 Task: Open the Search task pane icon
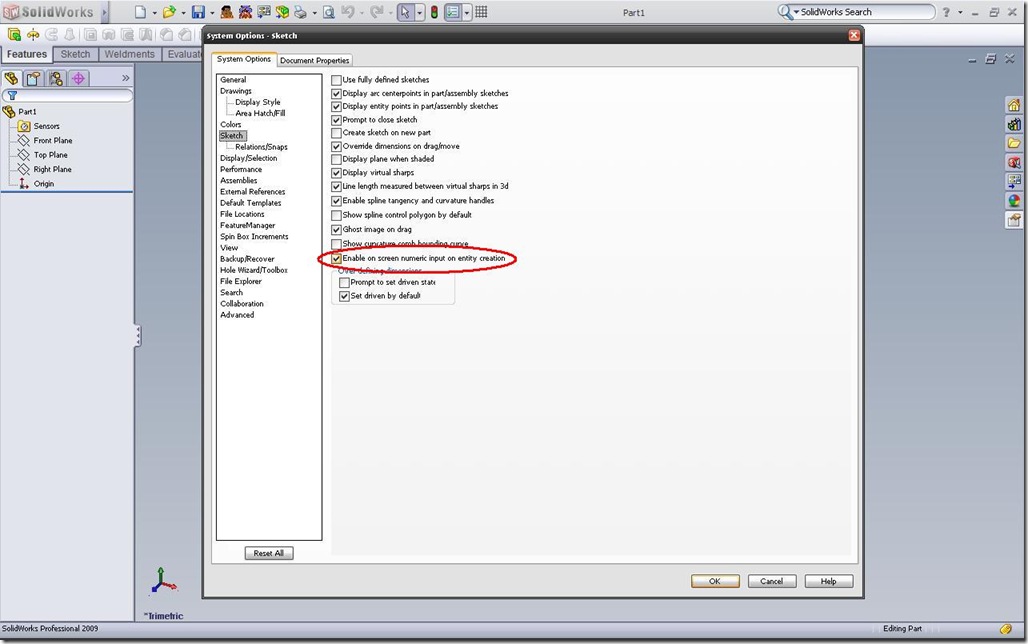pyautogui.click(x=1014, y=162)
